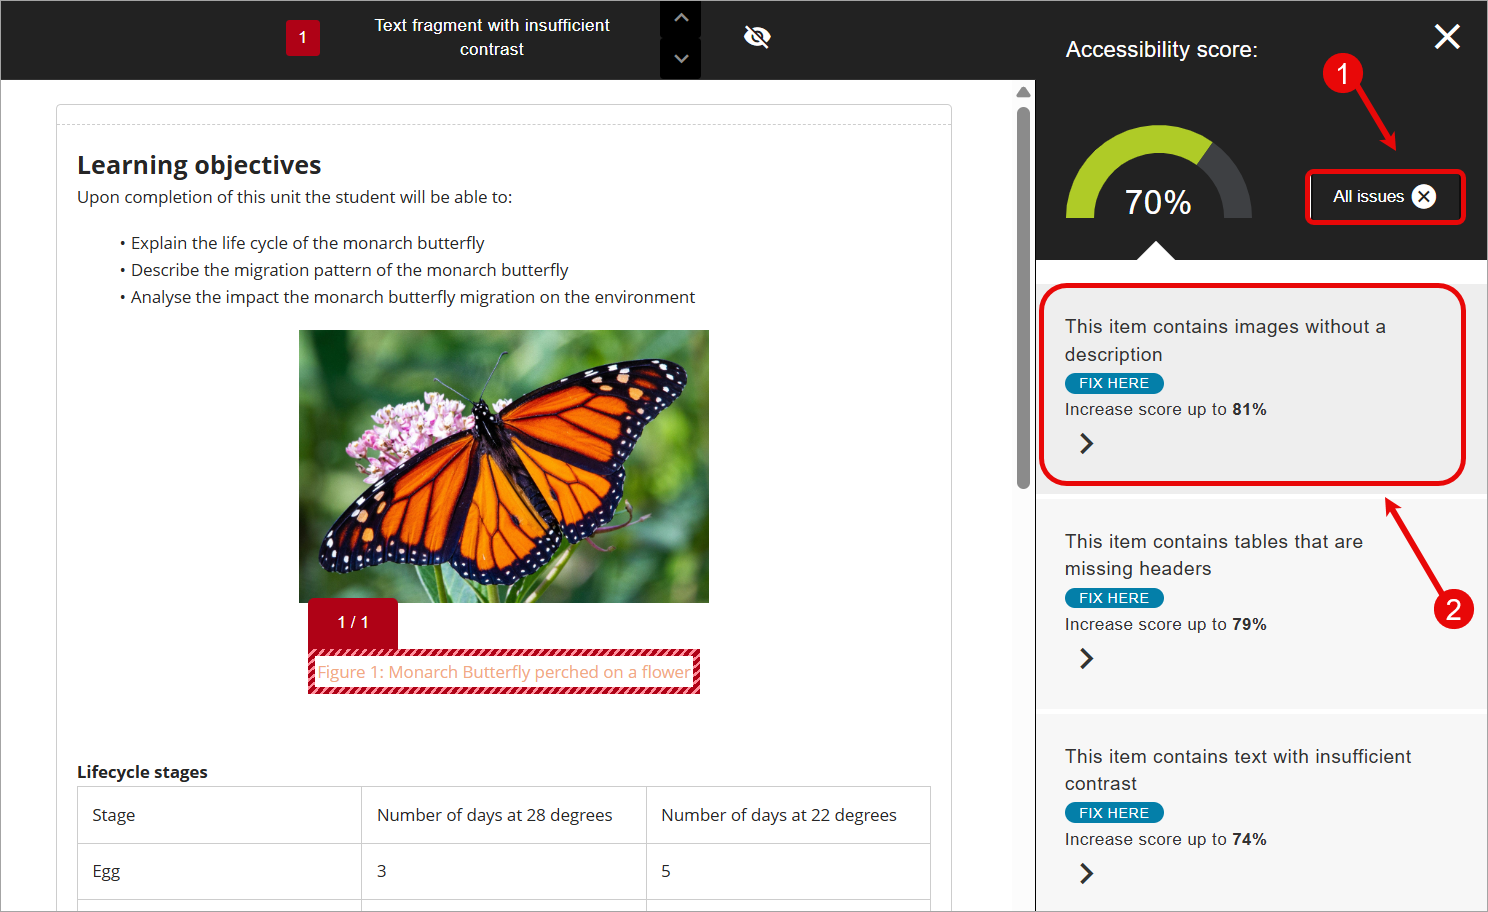Image resolution: width=1488 pixels, height=912 pixels.
Task: Click 'Number of days at 28 degrees' cell
Action: click(x=504, y=815)
